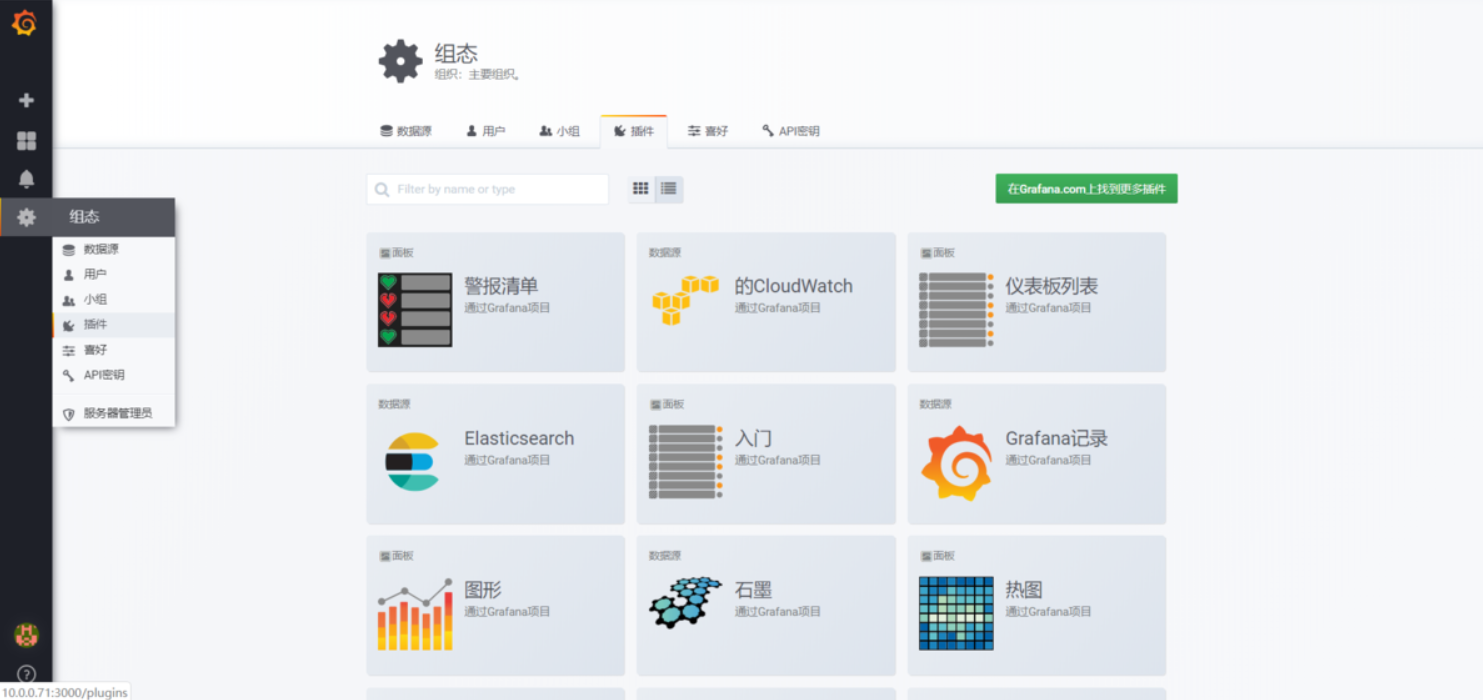The width and height of the screenshot is (1483, 700).
Task: Click the 入门 plugin list icon
Action: [x=686, y=462]
